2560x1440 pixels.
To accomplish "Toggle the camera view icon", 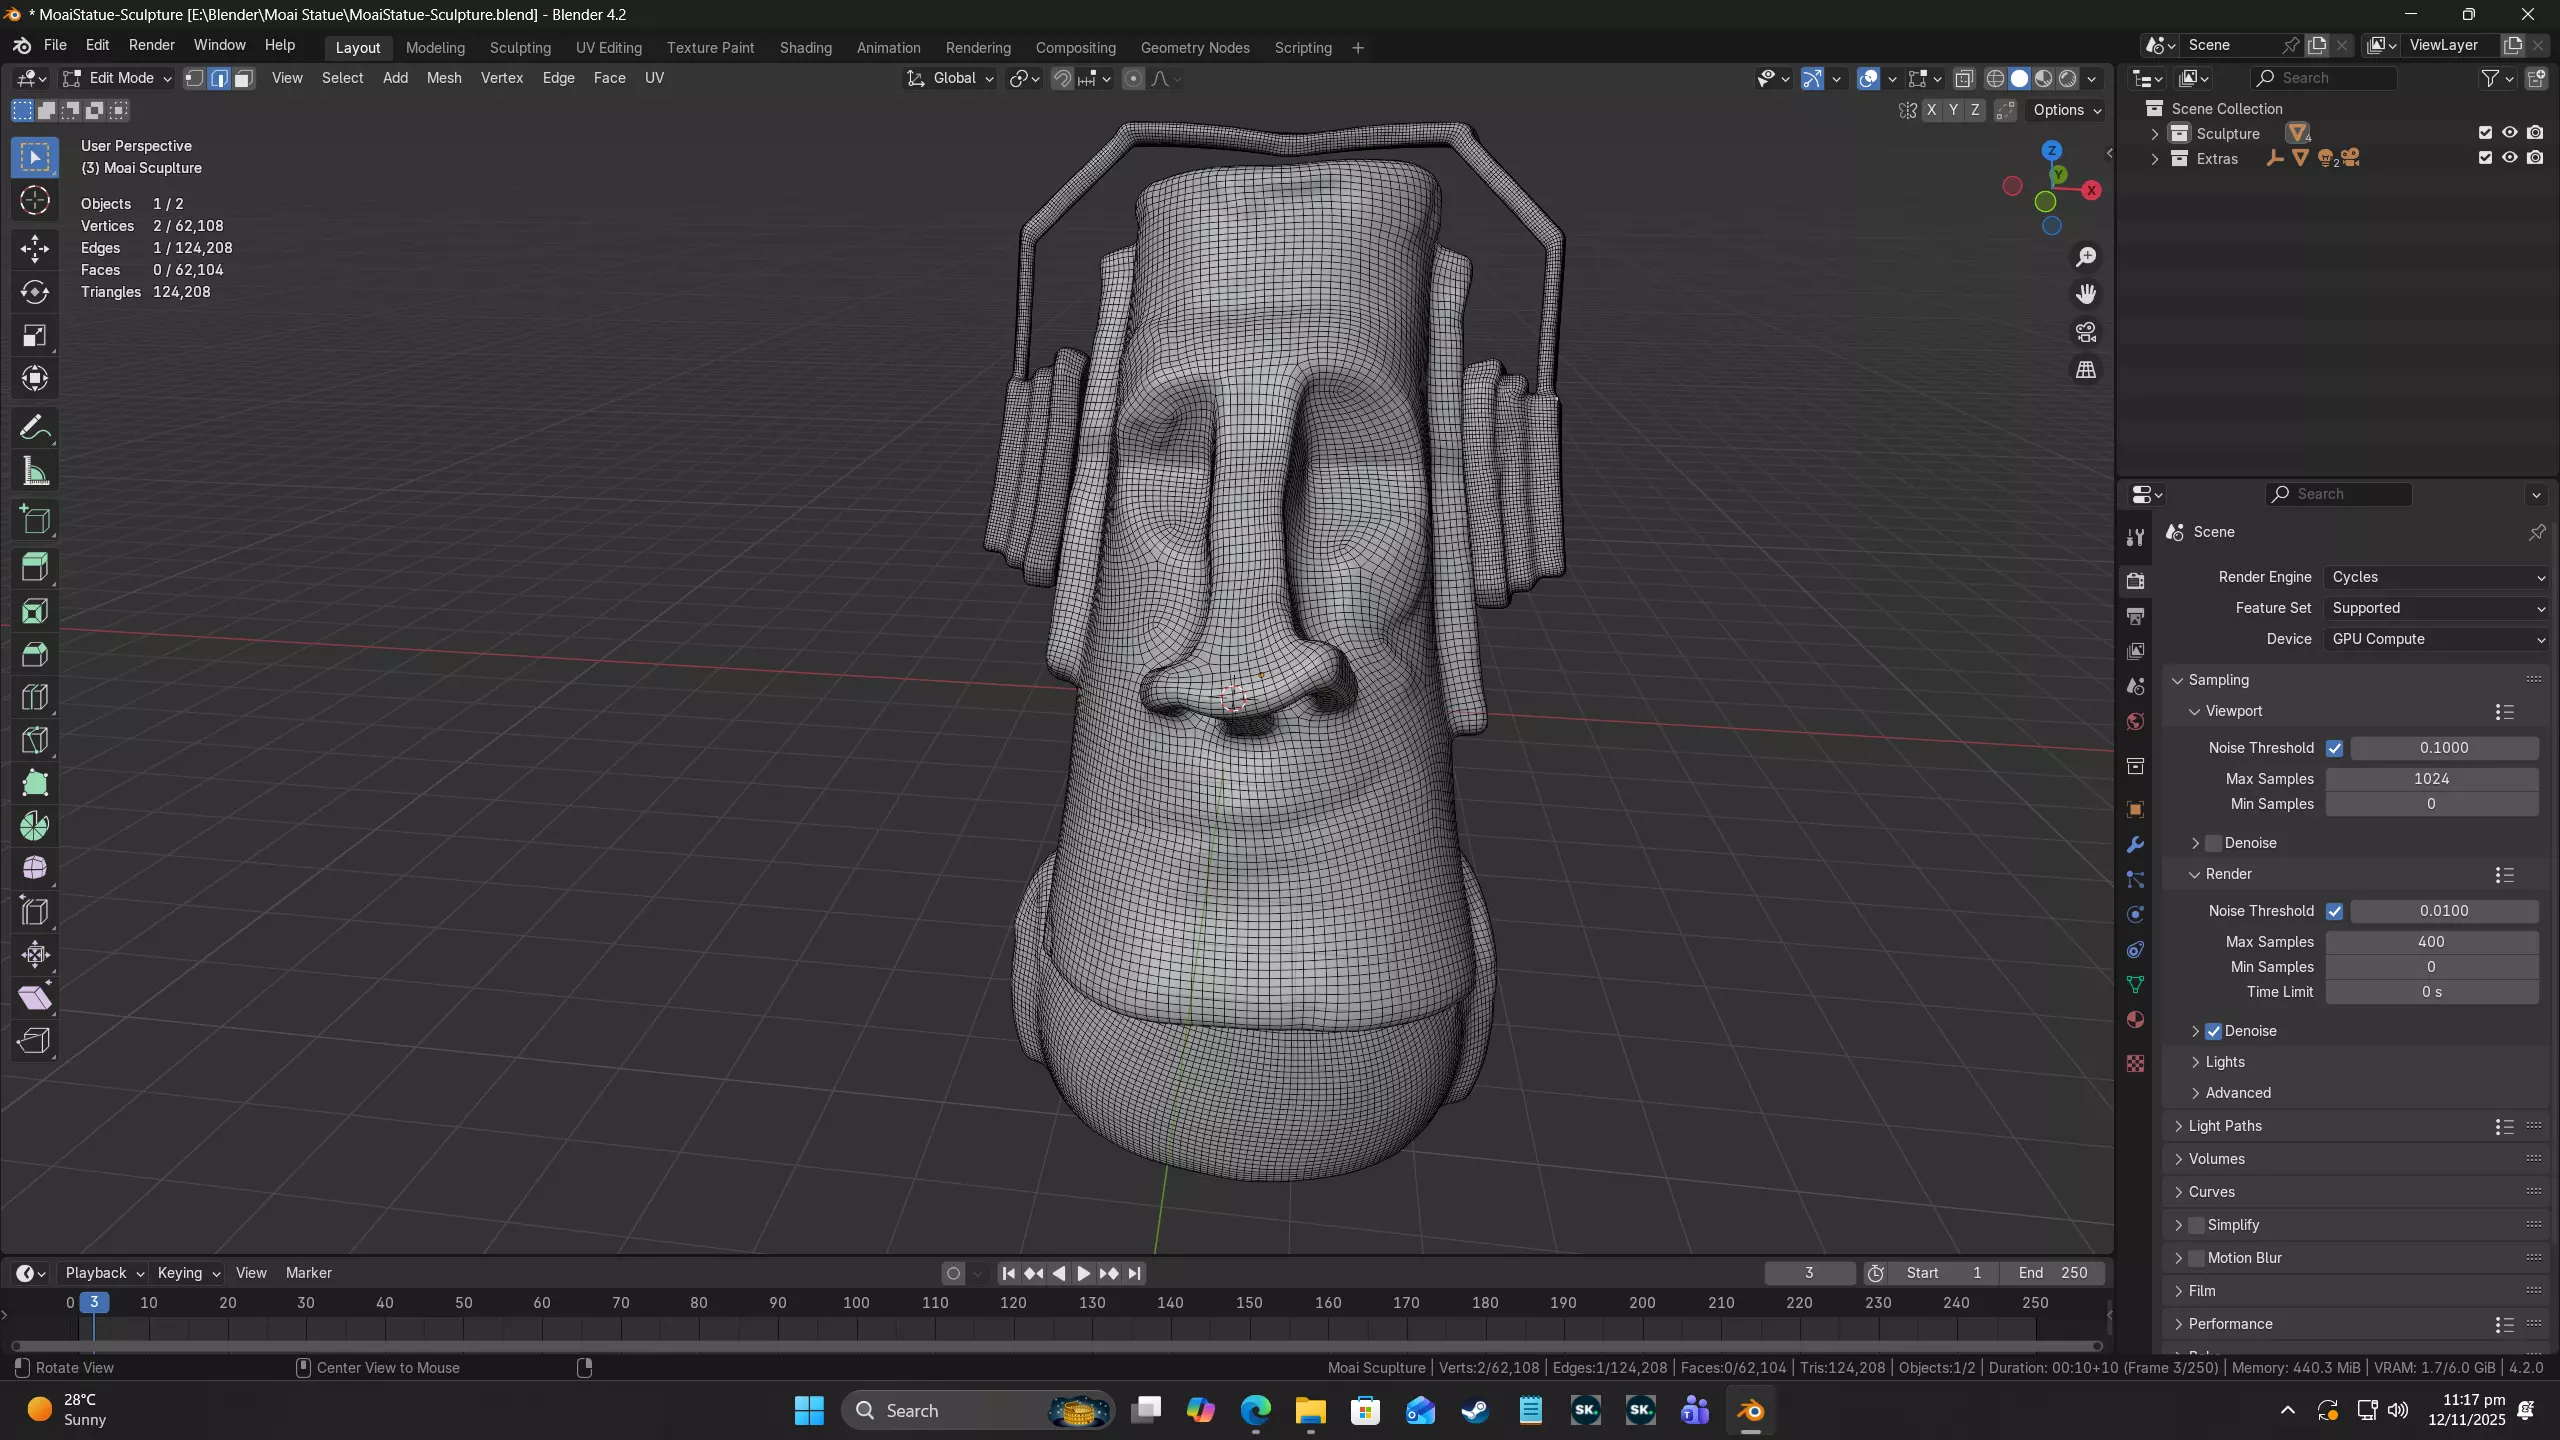I will (x=2086, y=332).
